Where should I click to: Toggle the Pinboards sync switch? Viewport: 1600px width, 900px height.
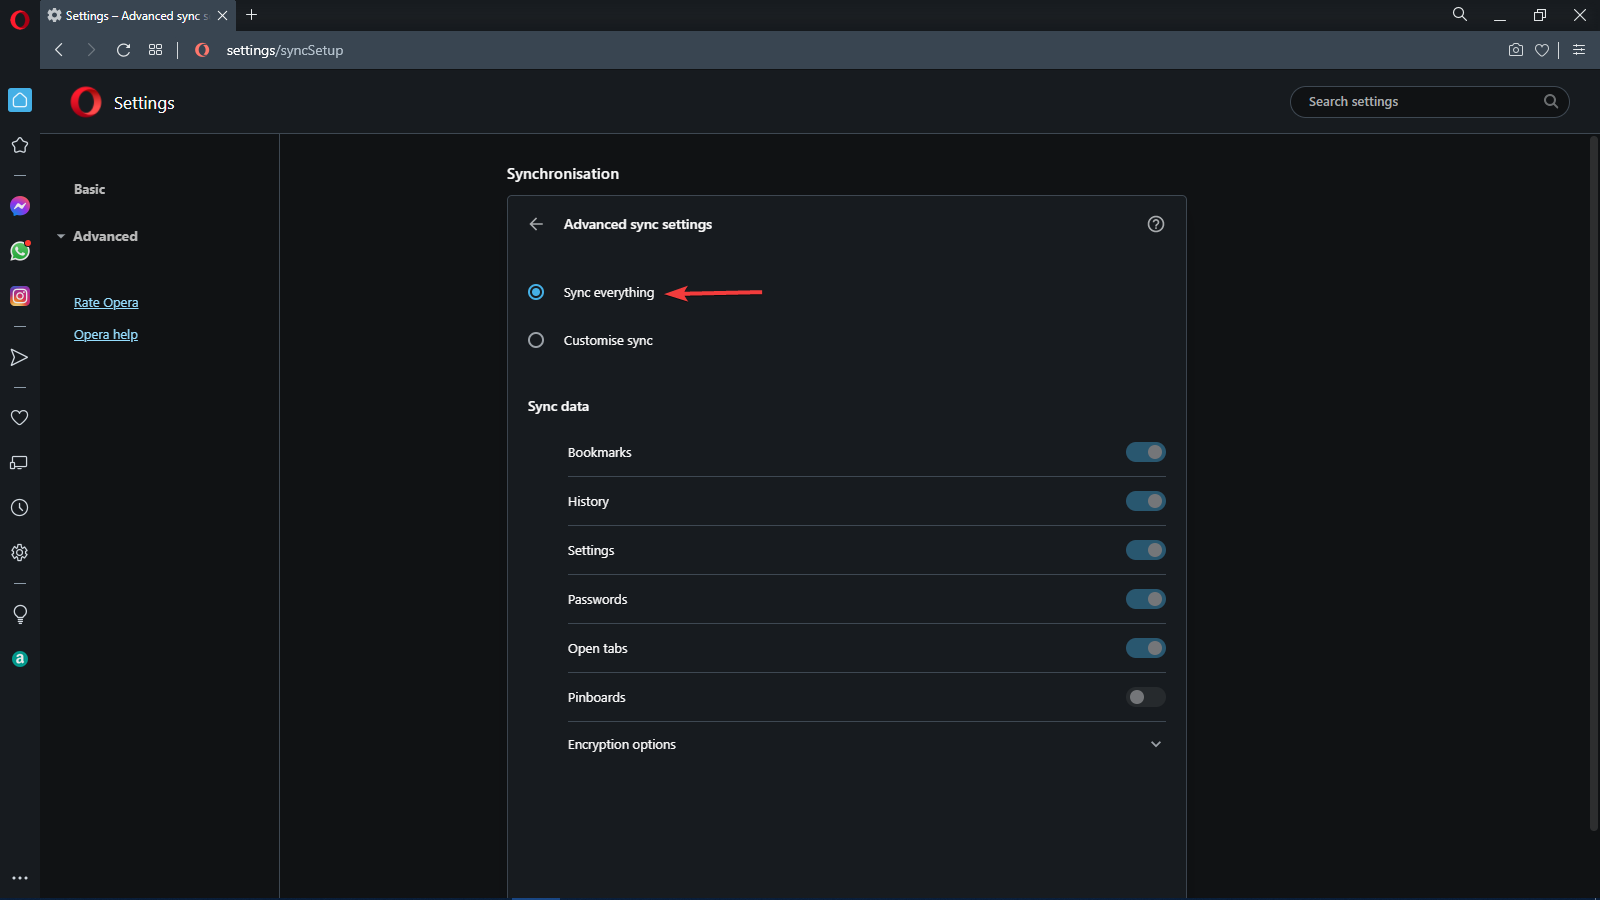(1146, 697)
